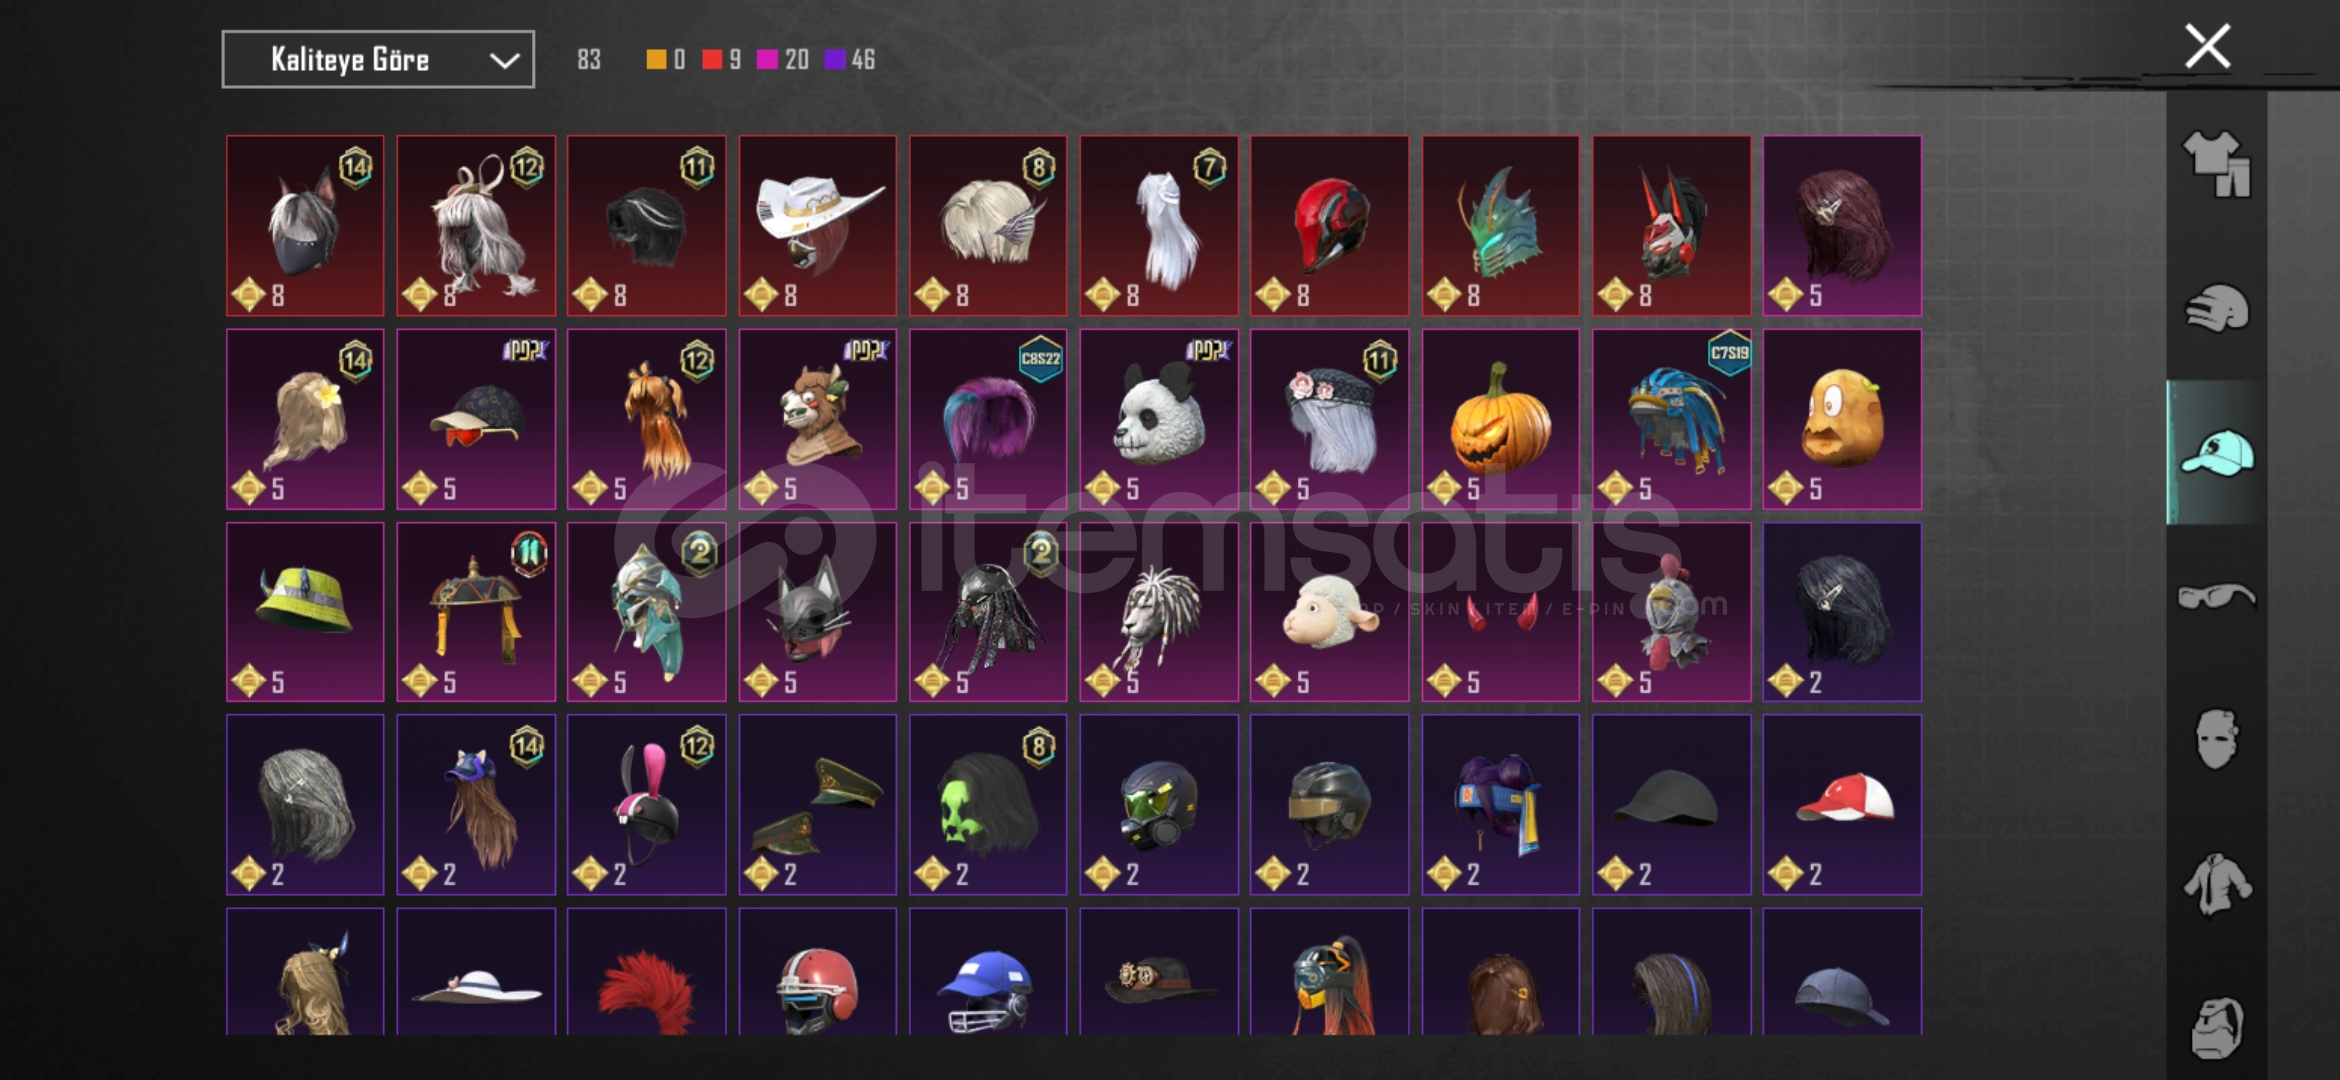Viewport: 2340px width, 1080px height.
Task: Select the sheep head item
Action: coord(1329,612)
